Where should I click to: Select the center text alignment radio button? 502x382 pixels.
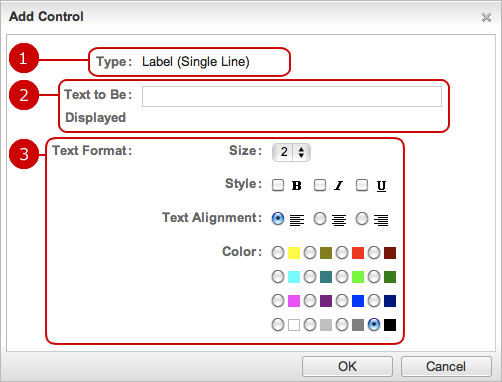[320, 219]
